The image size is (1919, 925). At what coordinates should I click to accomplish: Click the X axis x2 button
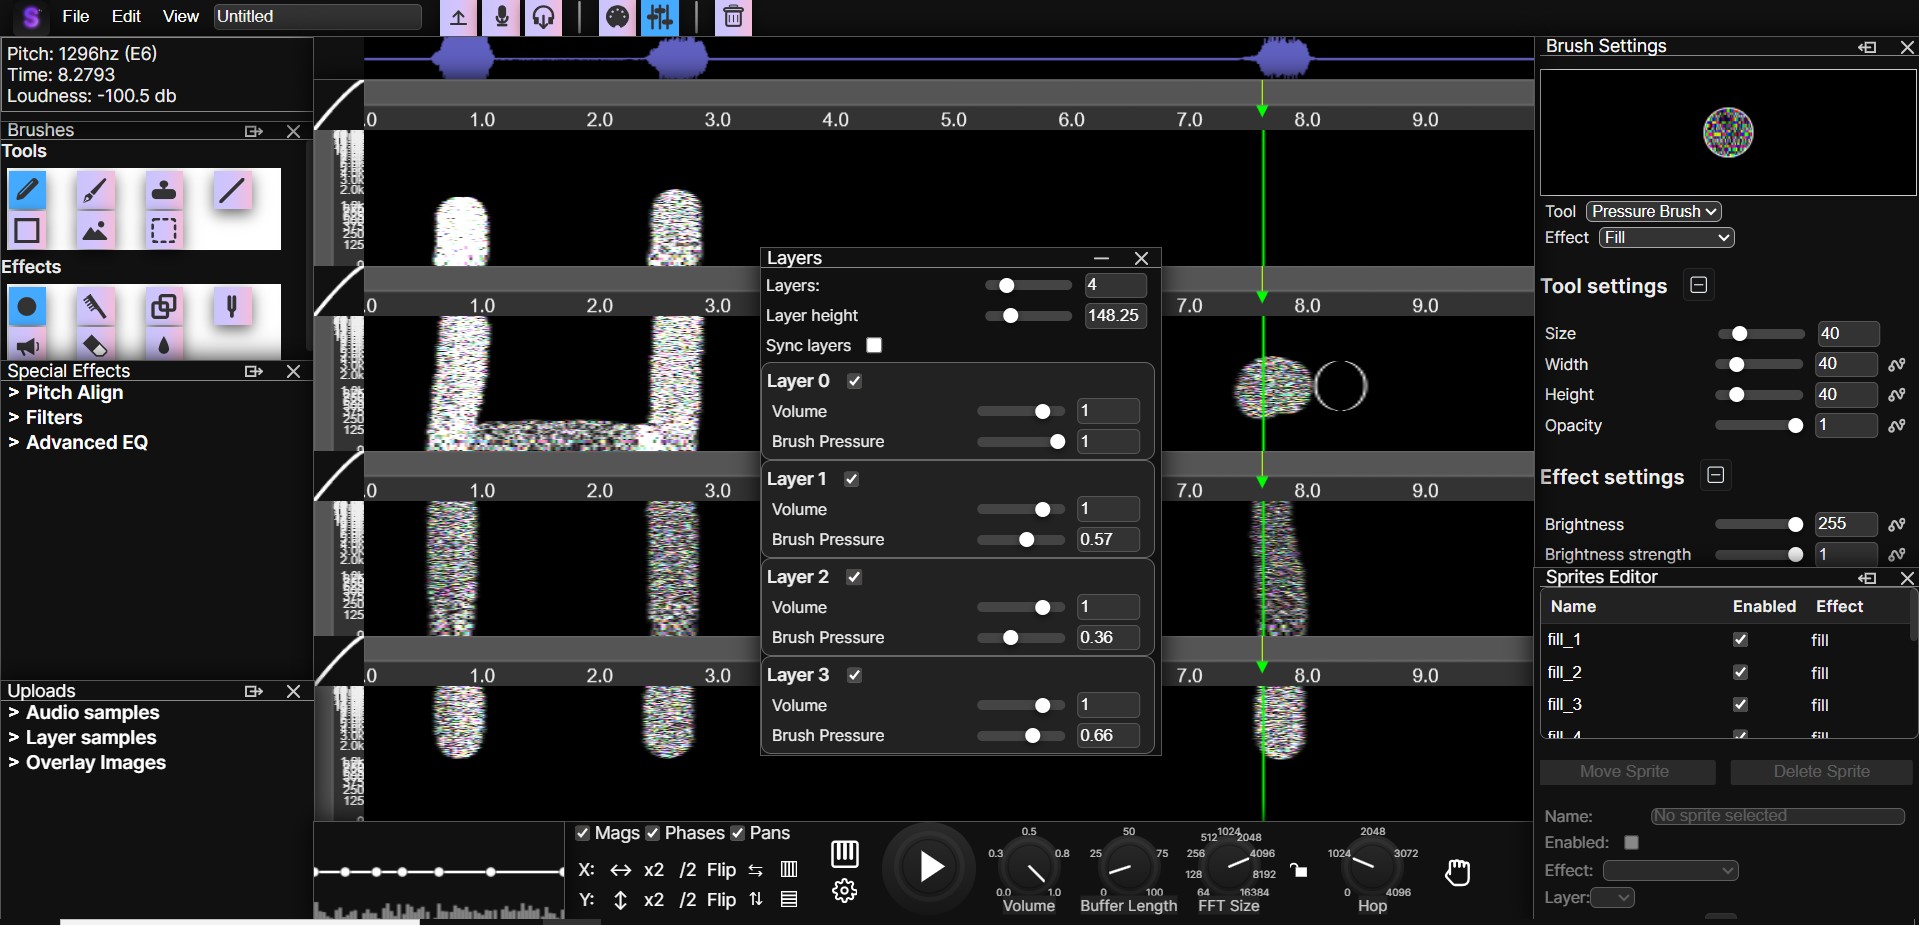(654, 870)
